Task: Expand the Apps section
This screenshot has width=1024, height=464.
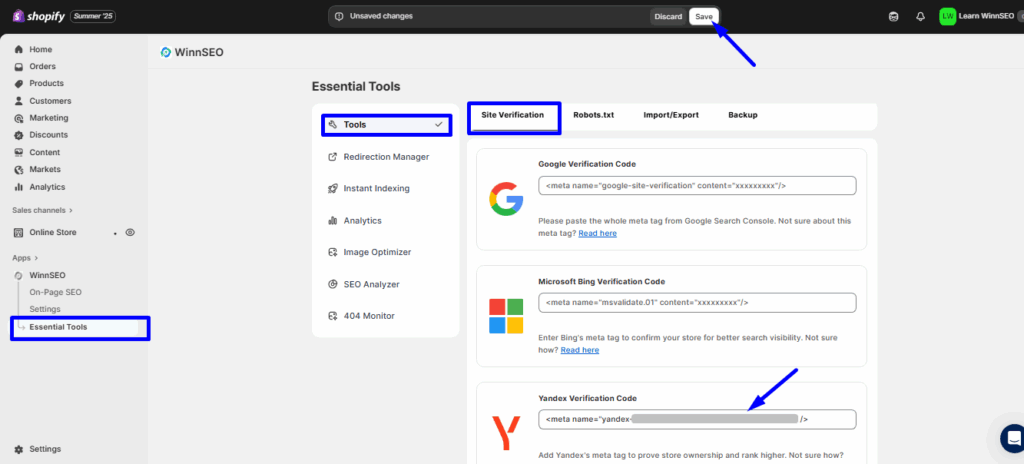Action: tap(25, 258)
